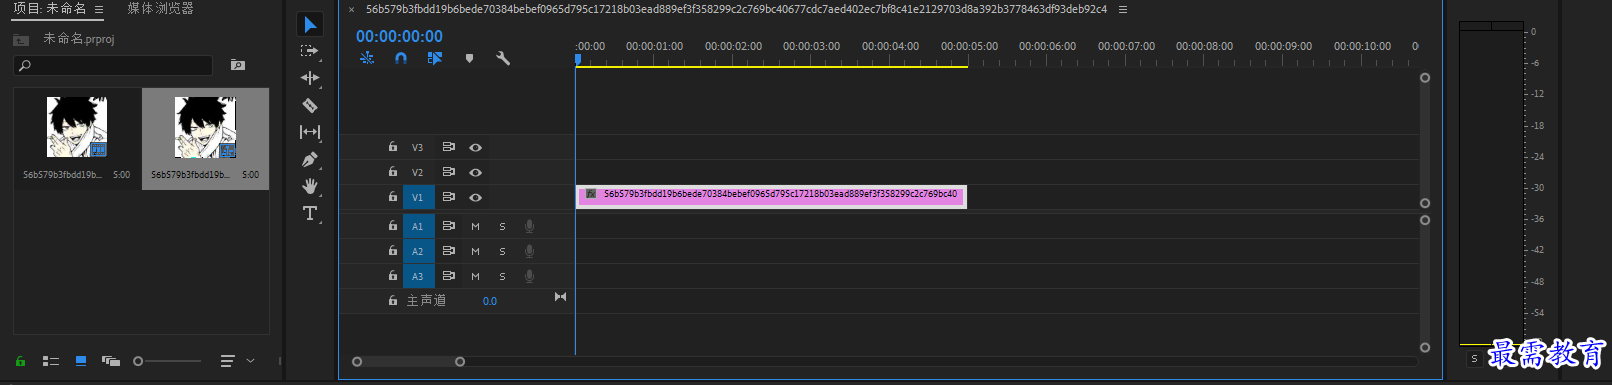Mute audio track A3
Screen dimensions: 1612x385
pyautogui.click(x=476, y=276)
